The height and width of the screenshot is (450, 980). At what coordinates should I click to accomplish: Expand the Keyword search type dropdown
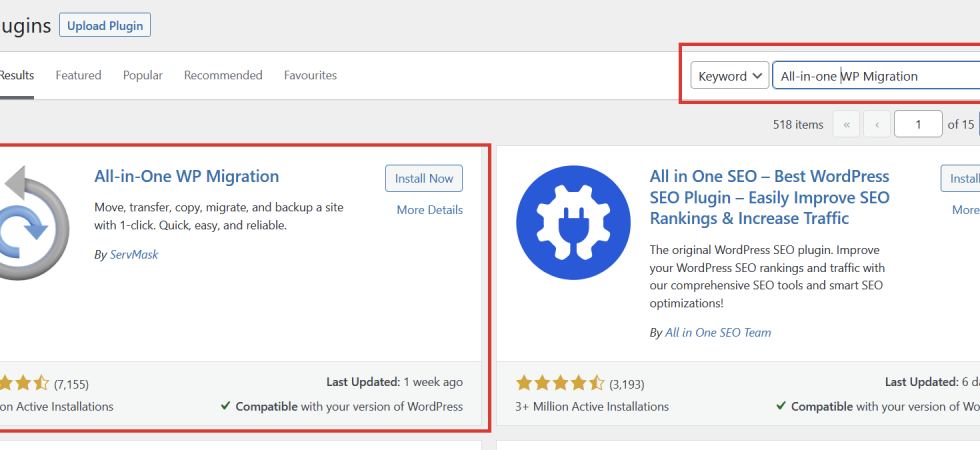(729, 76)
